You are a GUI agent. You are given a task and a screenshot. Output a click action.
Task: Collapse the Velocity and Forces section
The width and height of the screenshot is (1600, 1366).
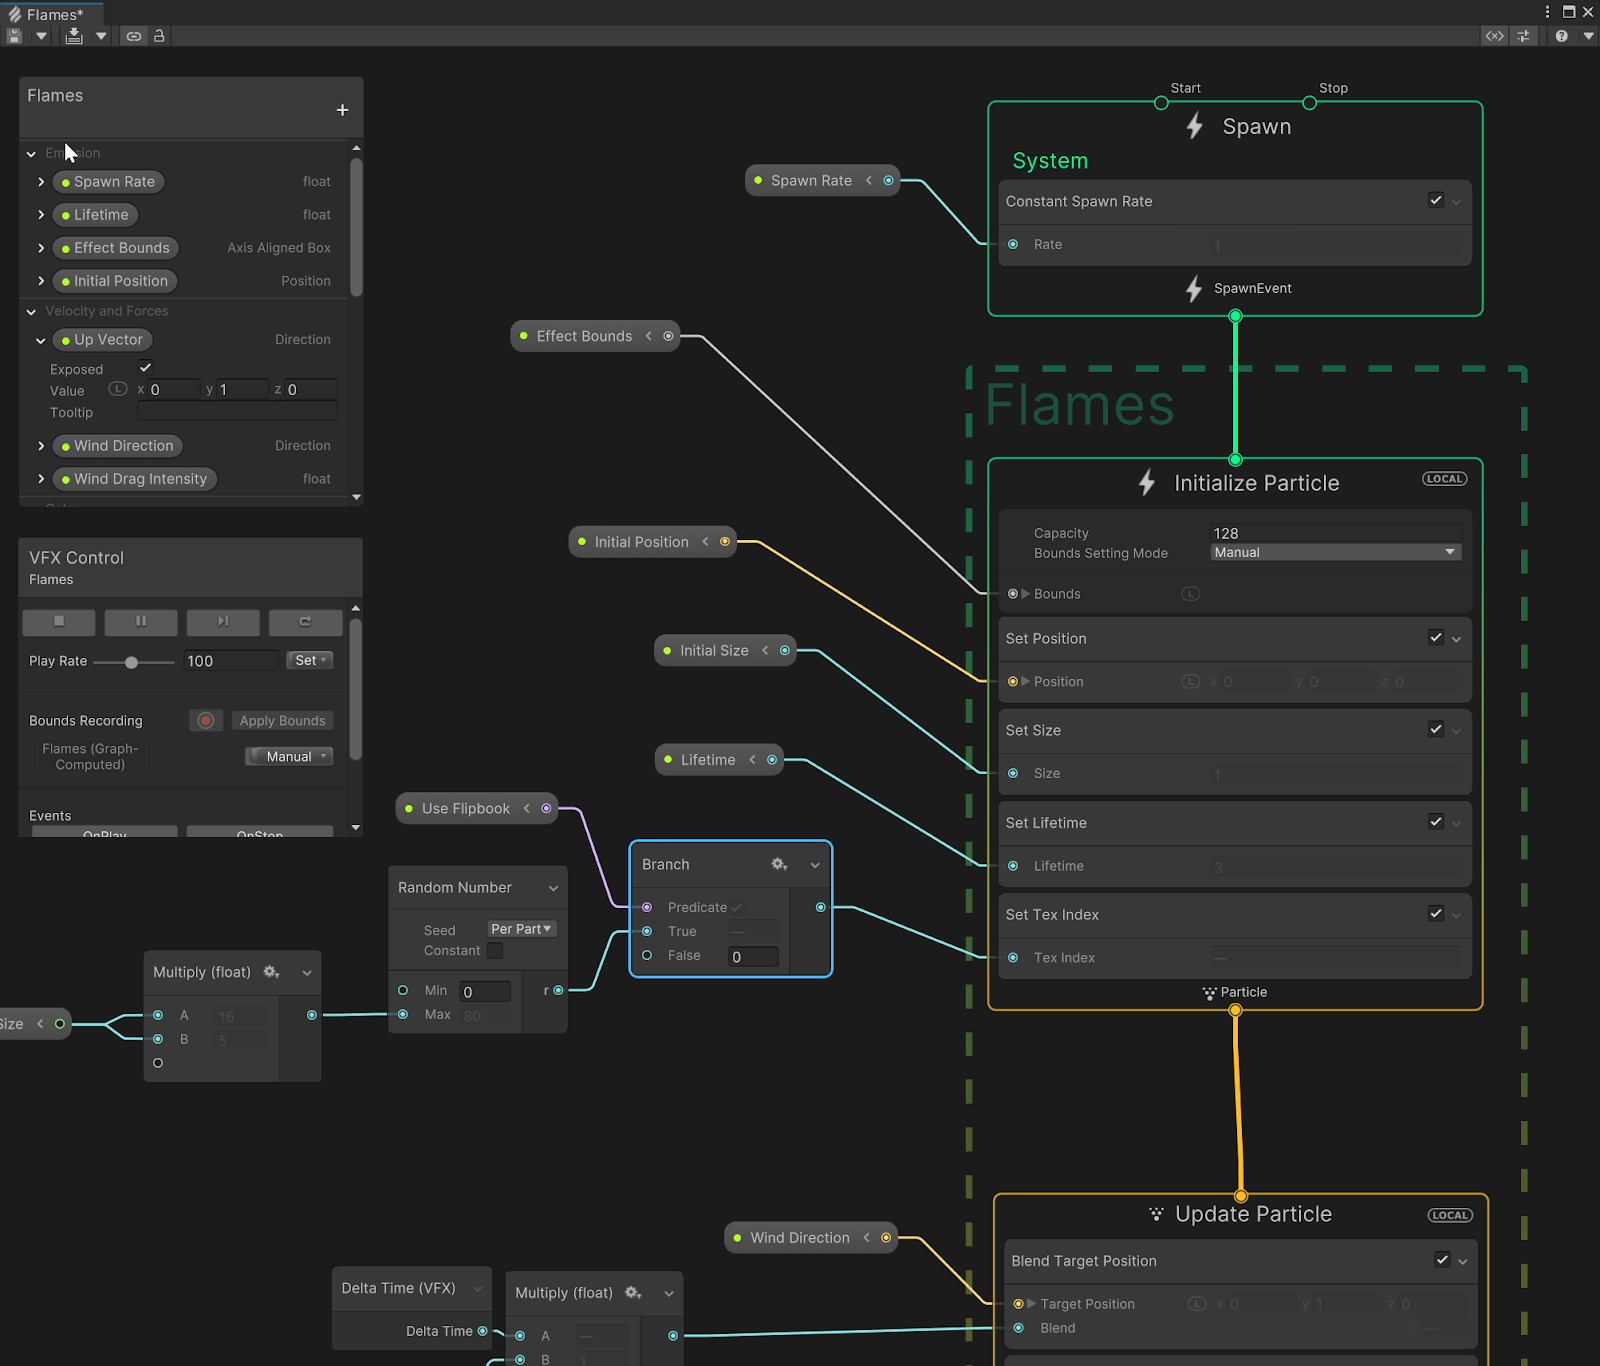click(31, 311)
